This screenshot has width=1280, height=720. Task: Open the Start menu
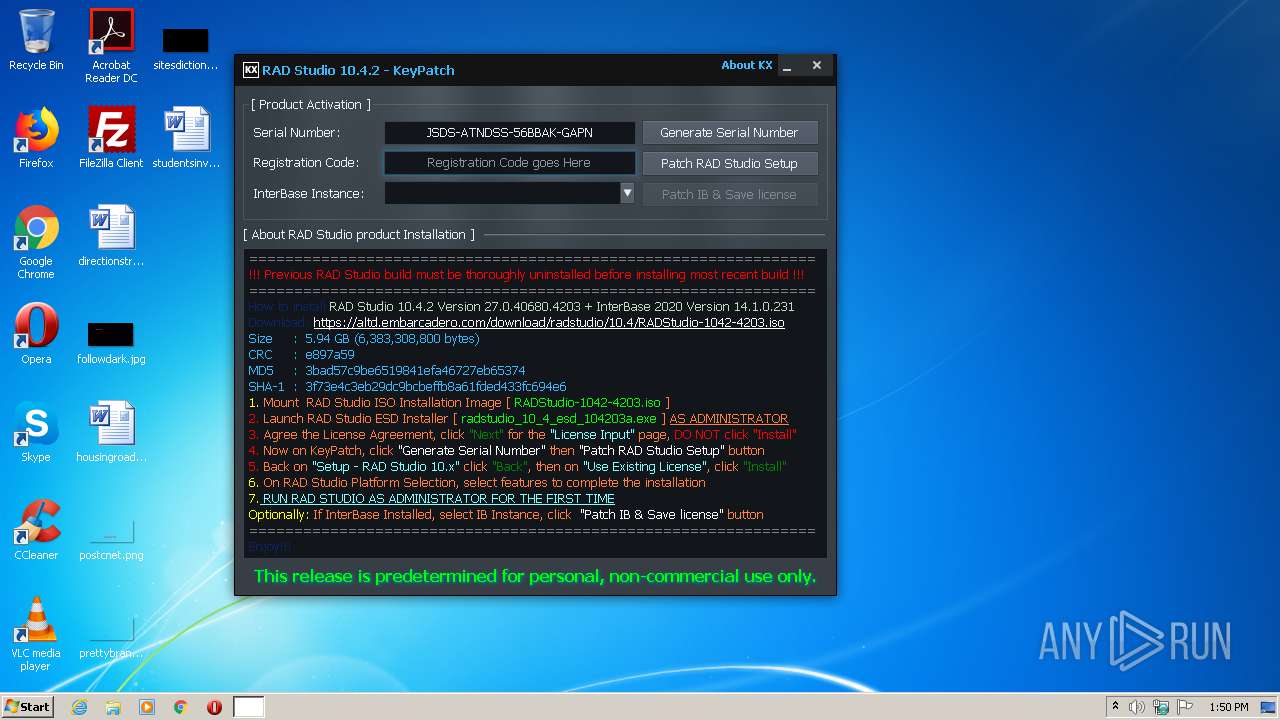pyautogui.click(x=27, y=707)
